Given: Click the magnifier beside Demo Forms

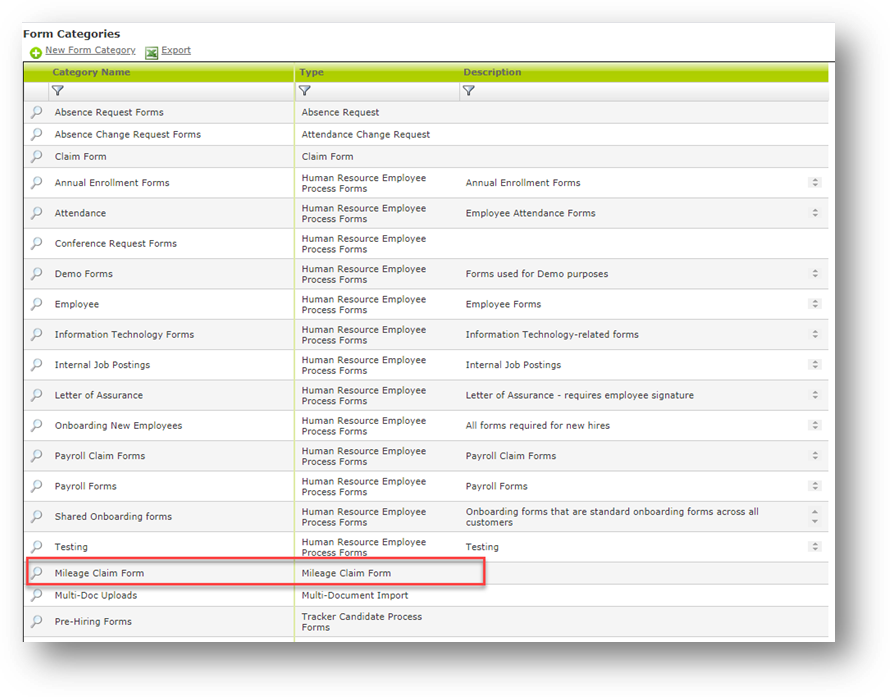Looking at the screenshot, I should coord(36,273).
